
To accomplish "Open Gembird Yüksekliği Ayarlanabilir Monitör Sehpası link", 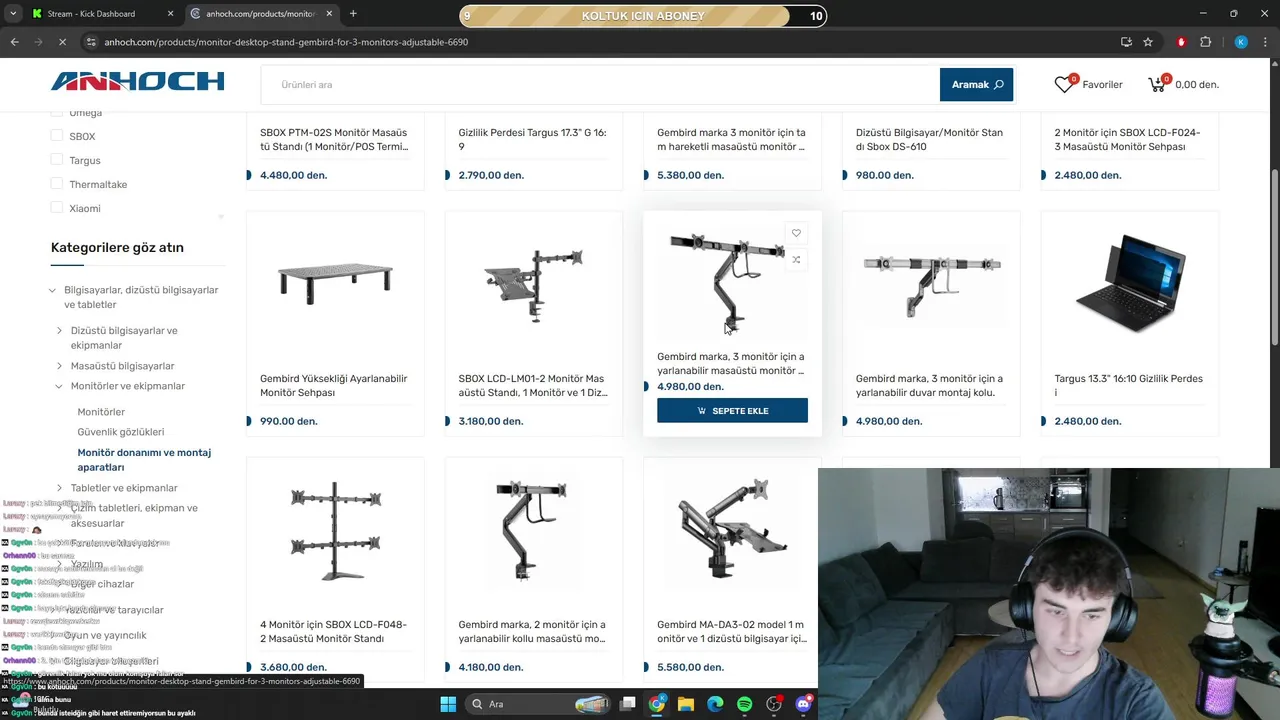I will click(x=334, y=386).
